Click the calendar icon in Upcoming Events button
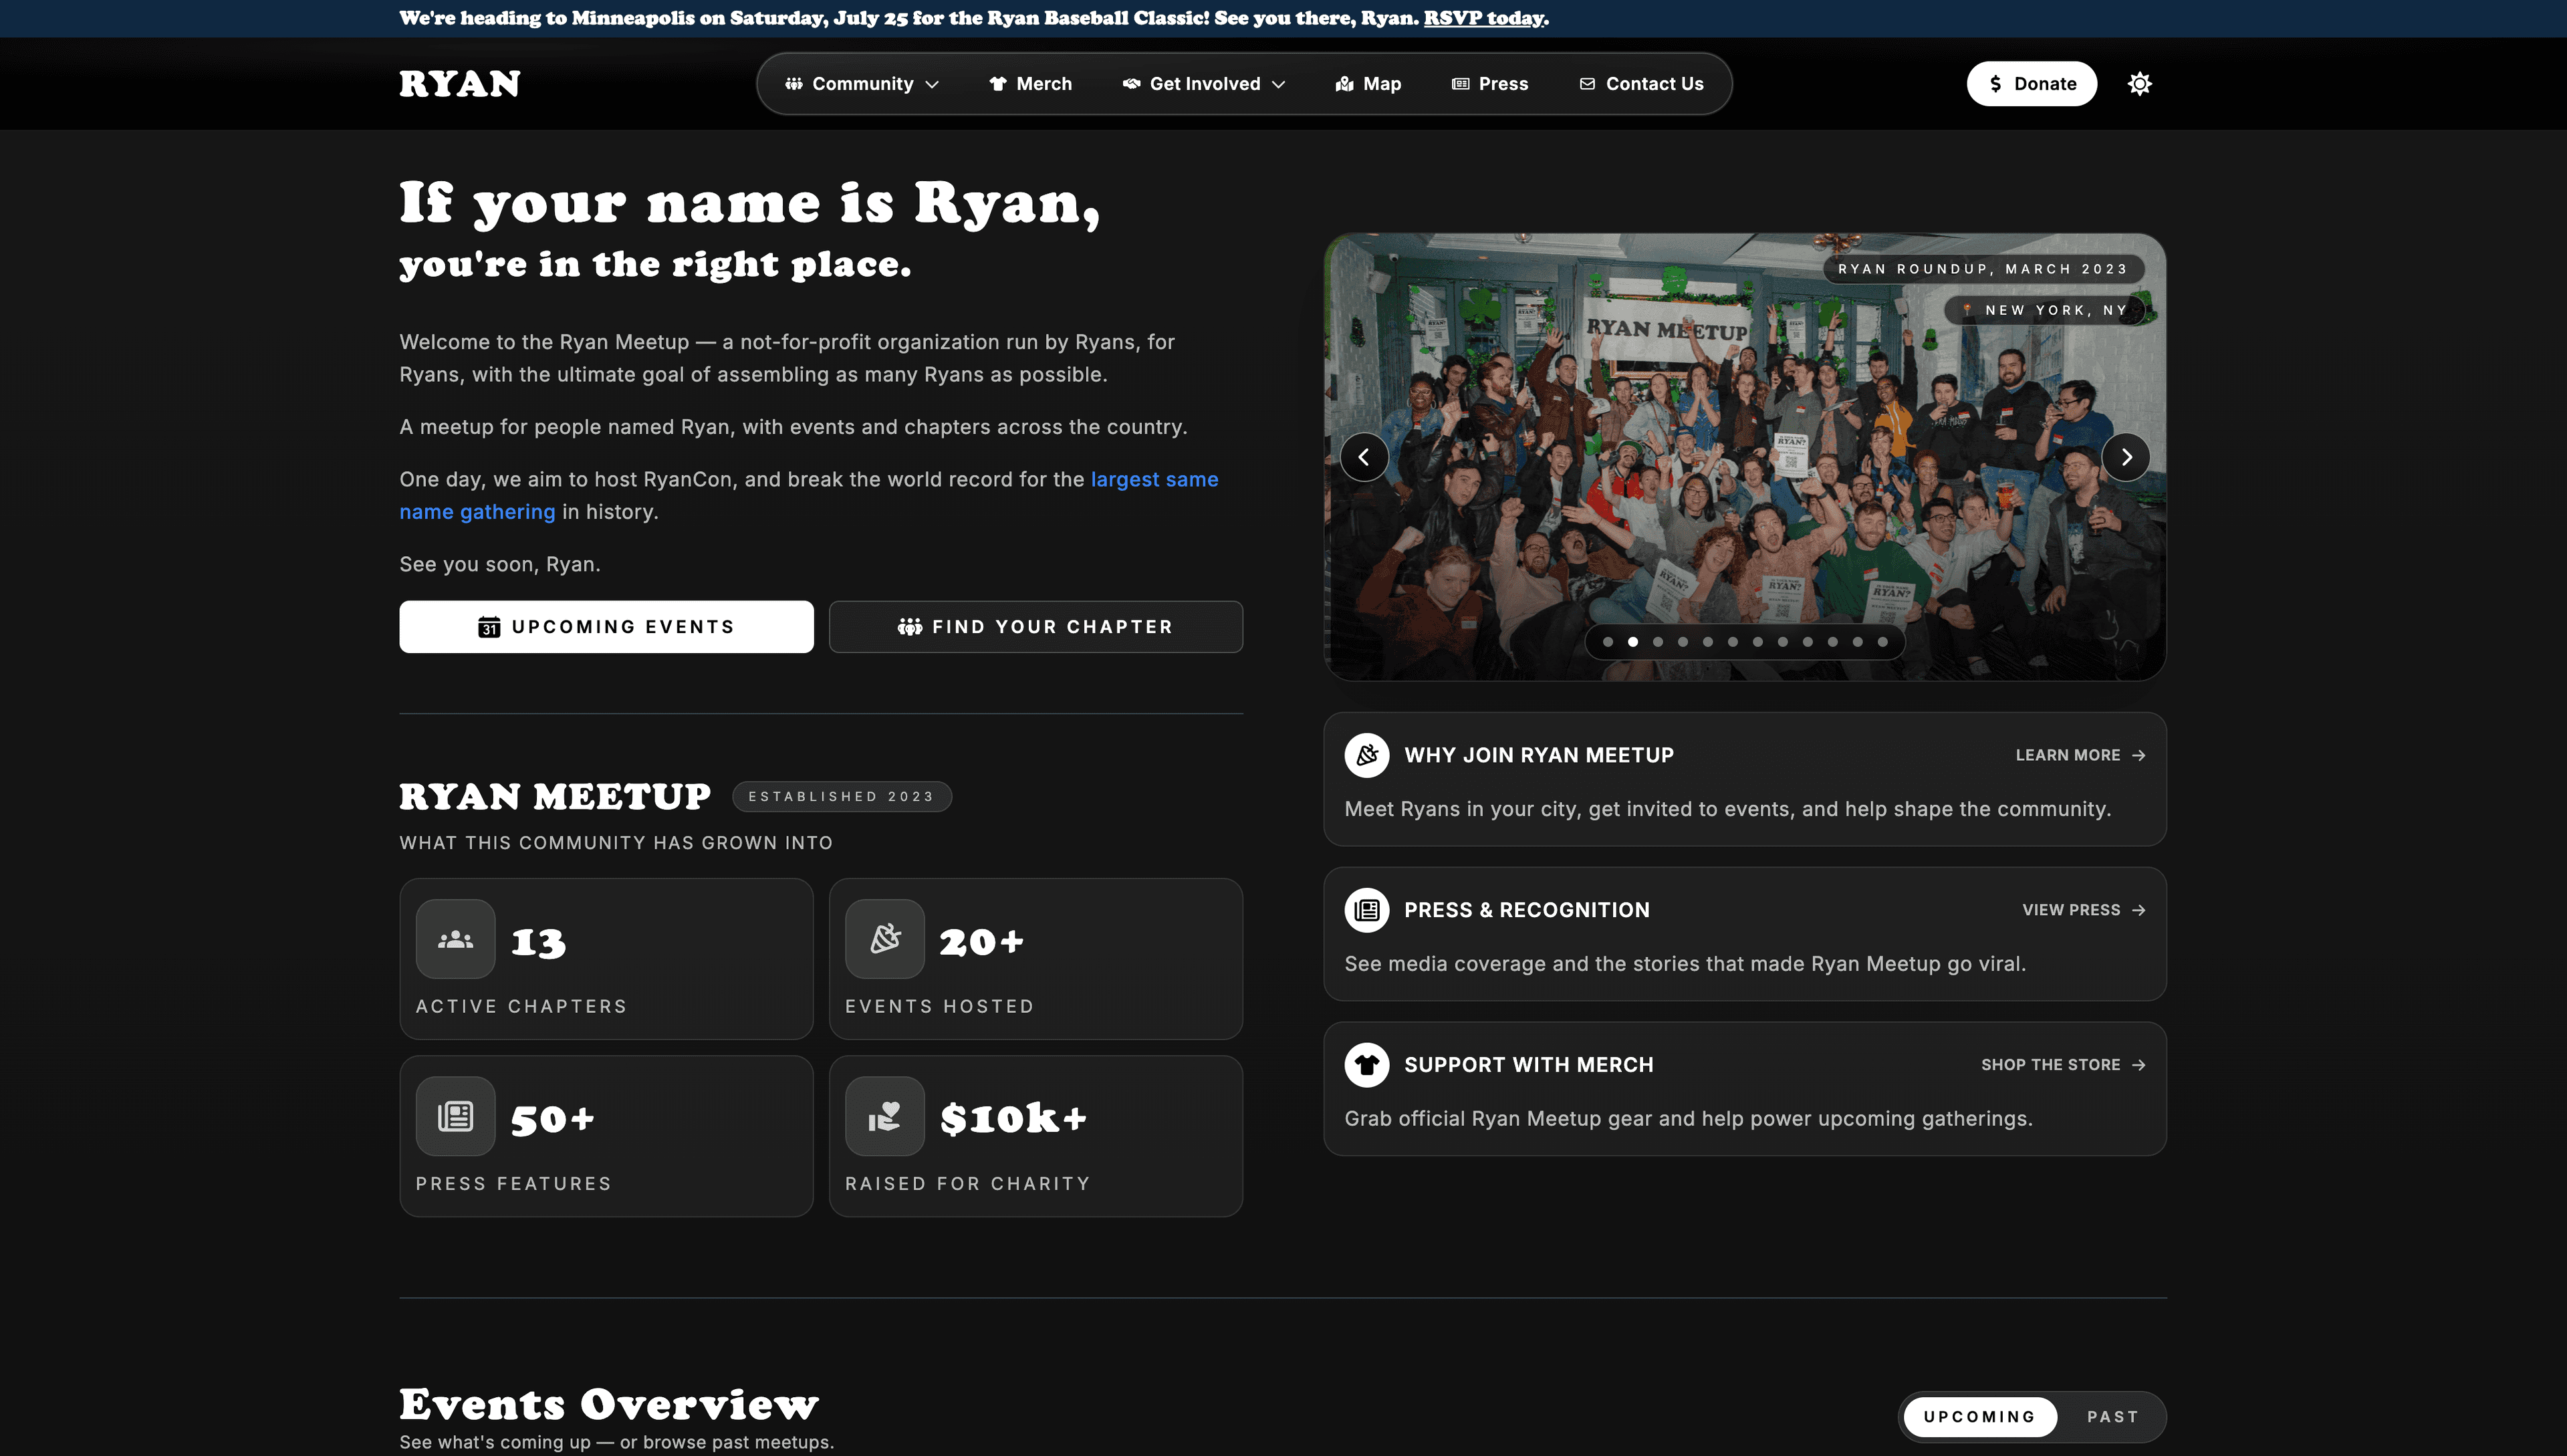Viewport: 2567px width, 1456px height. (x=487, y=627)
